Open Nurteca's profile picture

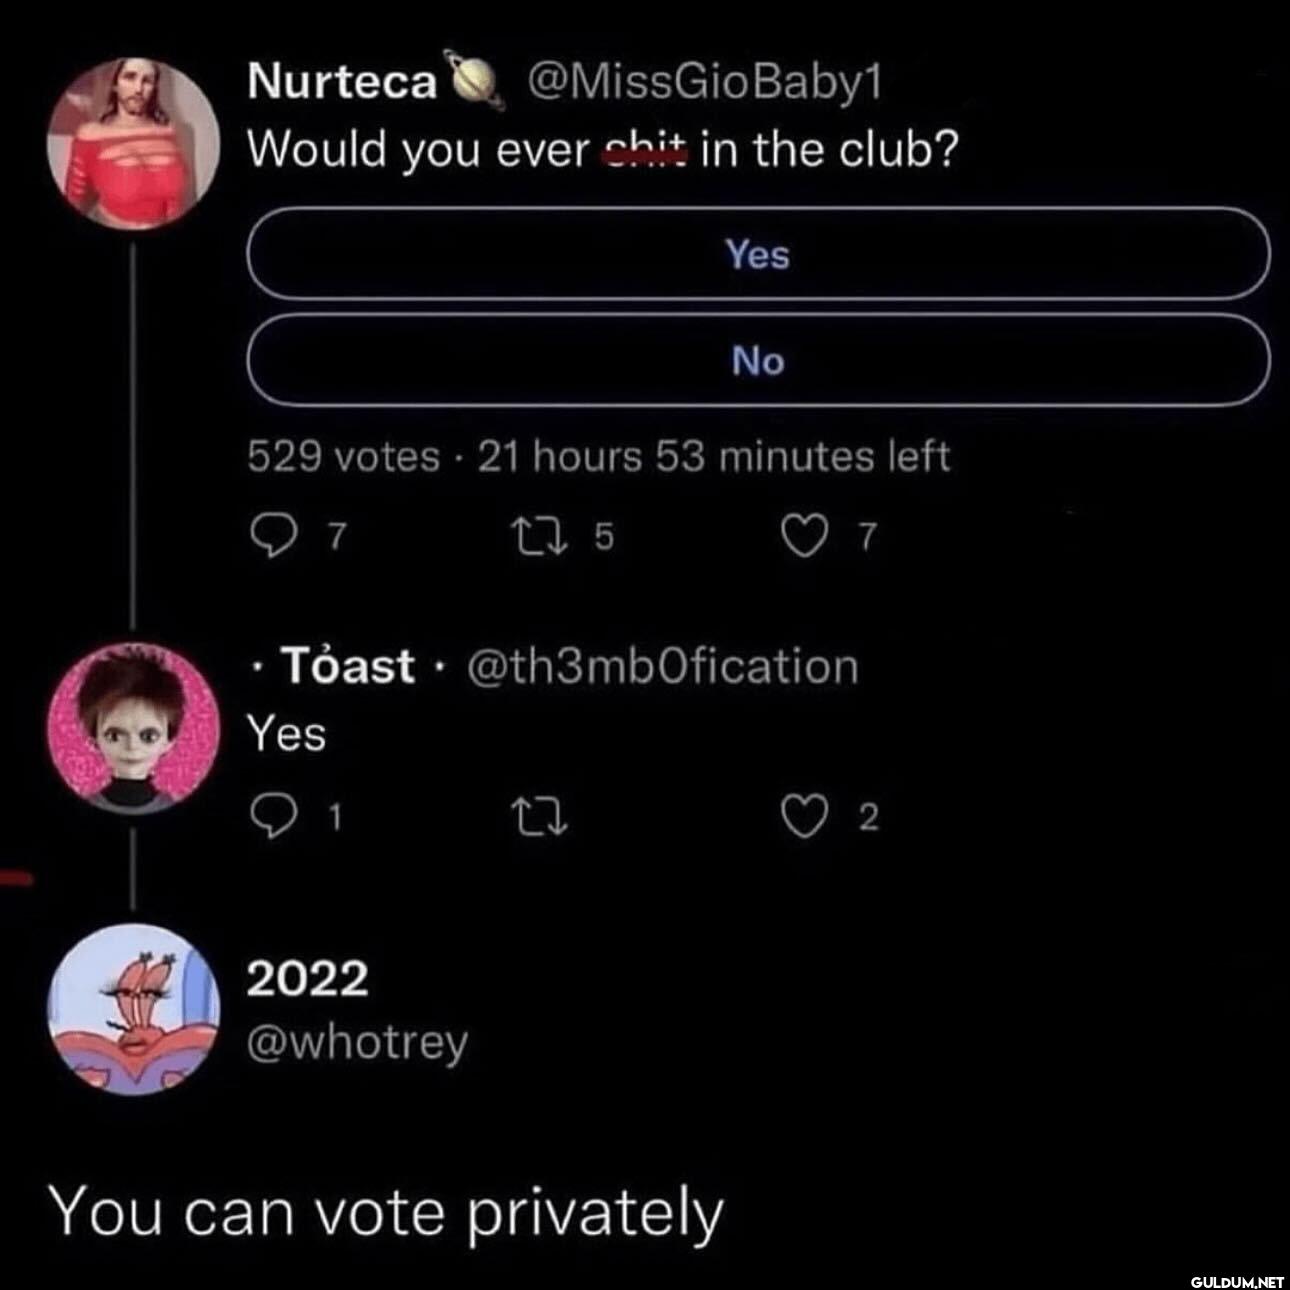click(134, 139)
